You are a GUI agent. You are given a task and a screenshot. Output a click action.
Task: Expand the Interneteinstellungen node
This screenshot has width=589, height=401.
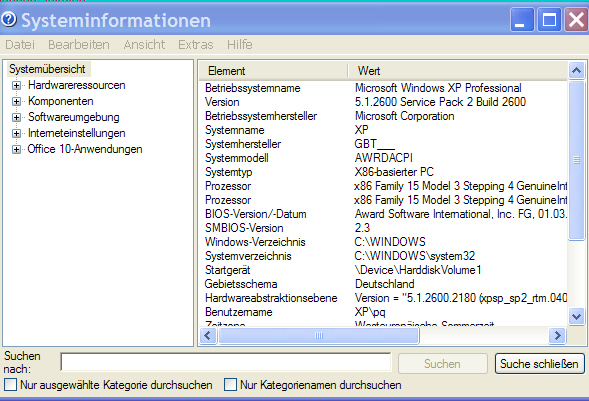pos(16,133)
